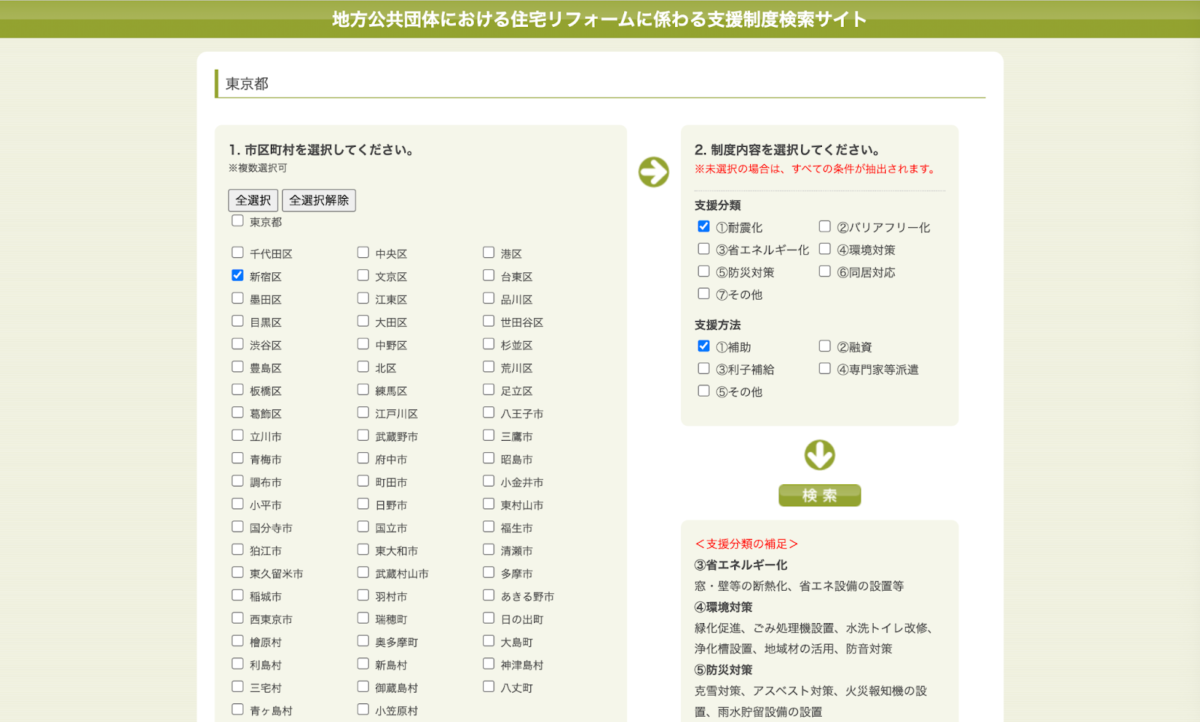Click the 検索 search button

(819, 495)
